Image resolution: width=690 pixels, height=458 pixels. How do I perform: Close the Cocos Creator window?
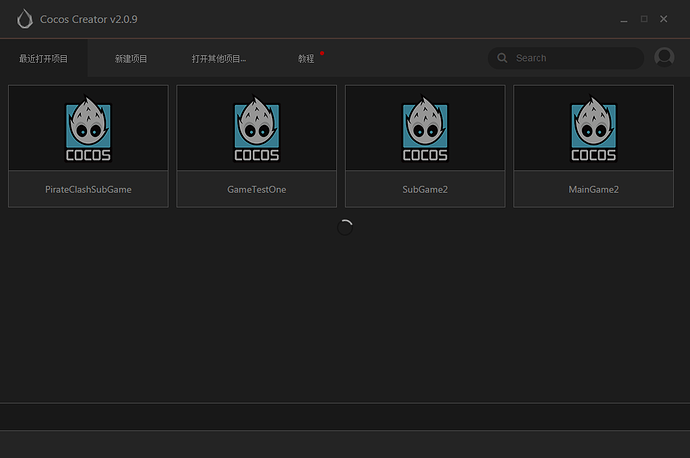point(664,19)
